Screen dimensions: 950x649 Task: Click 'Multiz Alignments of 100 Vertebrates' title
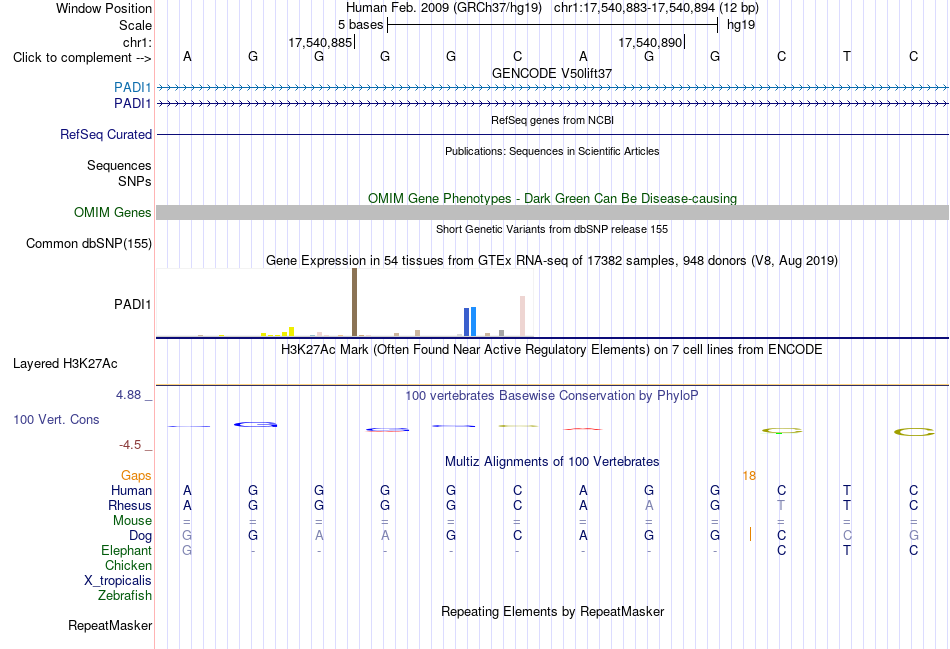pyautogui.click(x=552, y=462)
